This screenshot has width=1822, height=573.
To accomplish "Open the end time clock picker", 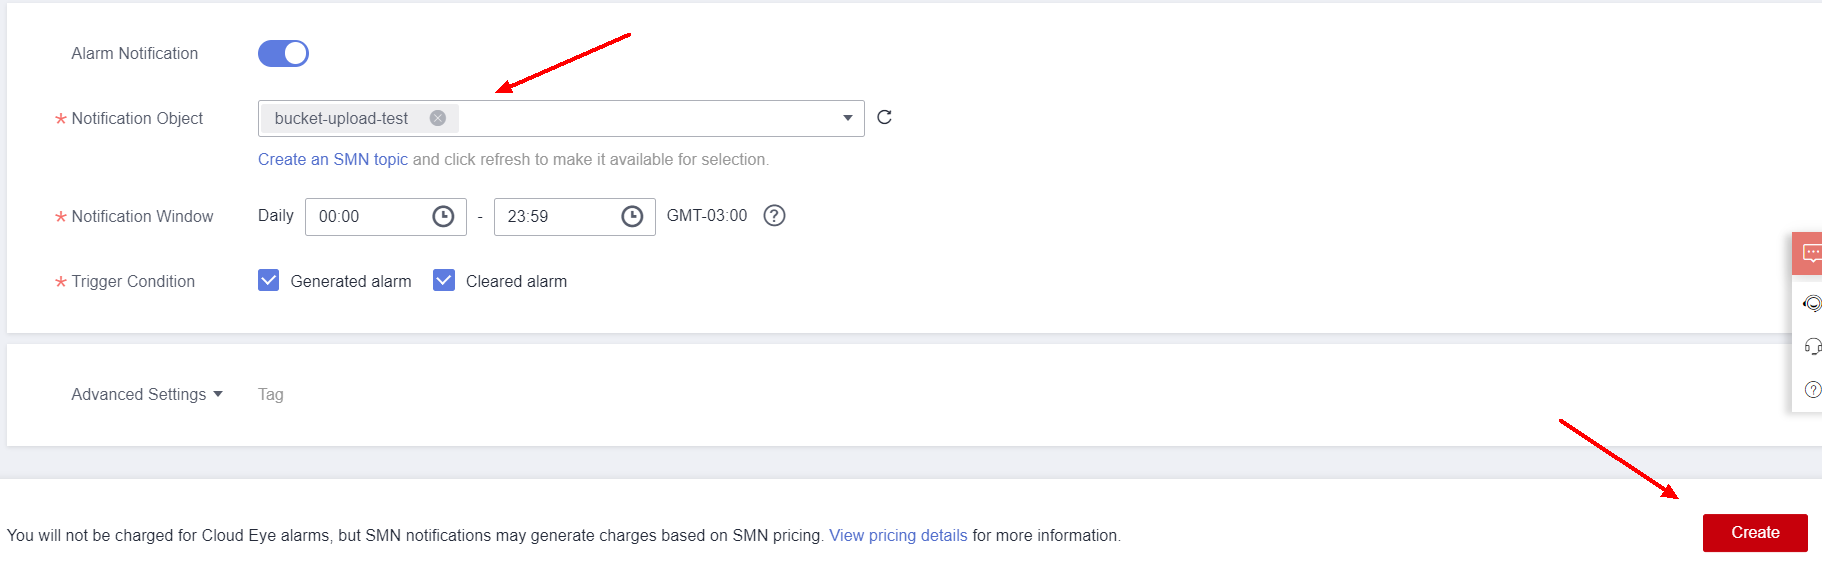I will [632, 217].
